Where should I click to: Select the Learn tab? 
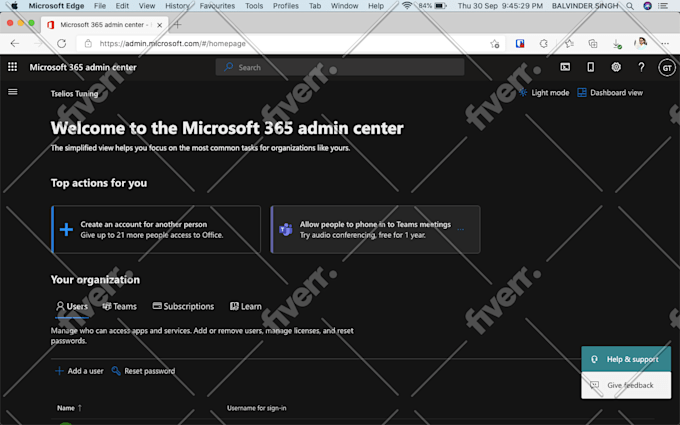coord(245,306)
